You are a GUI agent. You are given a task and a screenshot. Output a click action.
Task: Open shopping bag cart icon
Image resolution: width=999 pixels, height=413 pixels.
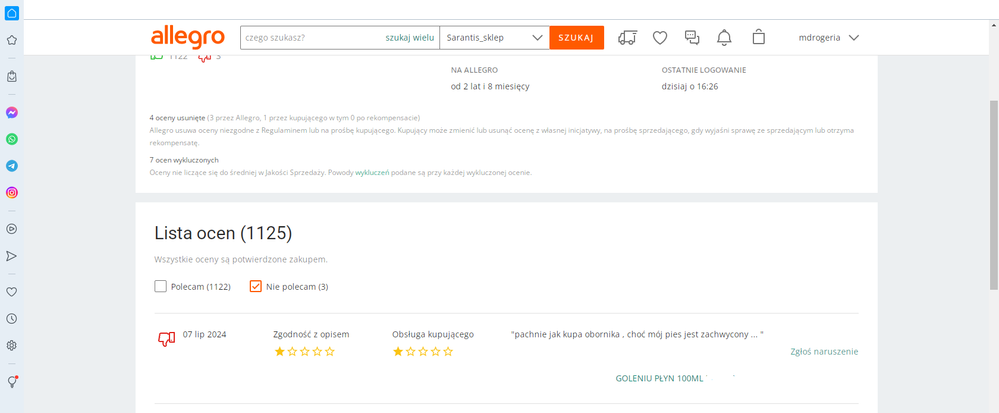pyautogui.click(x=758, y=37)
